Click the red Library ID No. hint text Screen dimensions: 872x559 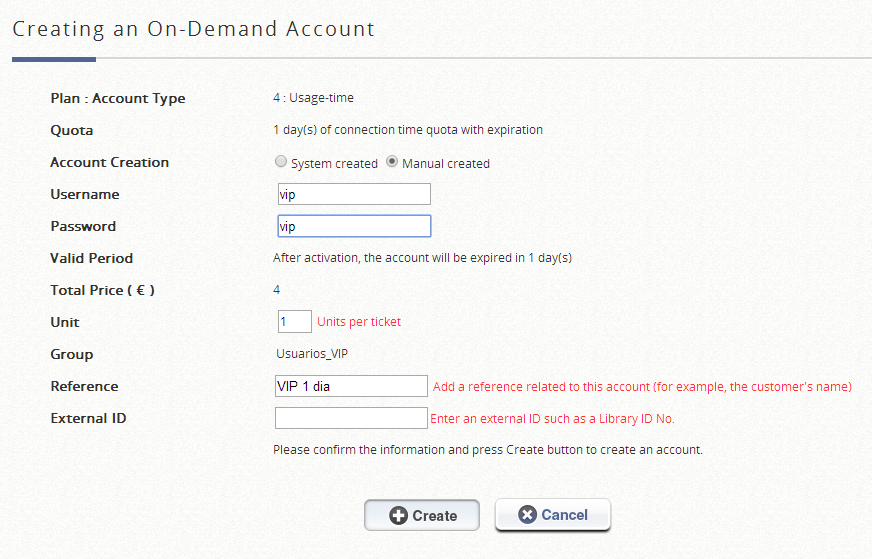(x=559, y=419)
